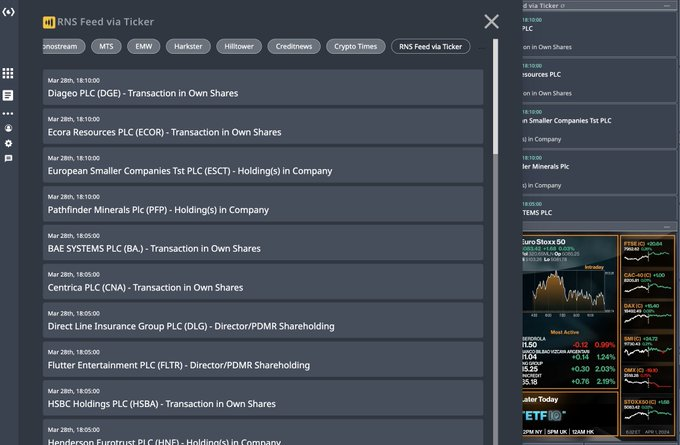This screenshot has height=445, width=680.
Task: Click the yellow RNS Feed channel icon
Action: 49,22
